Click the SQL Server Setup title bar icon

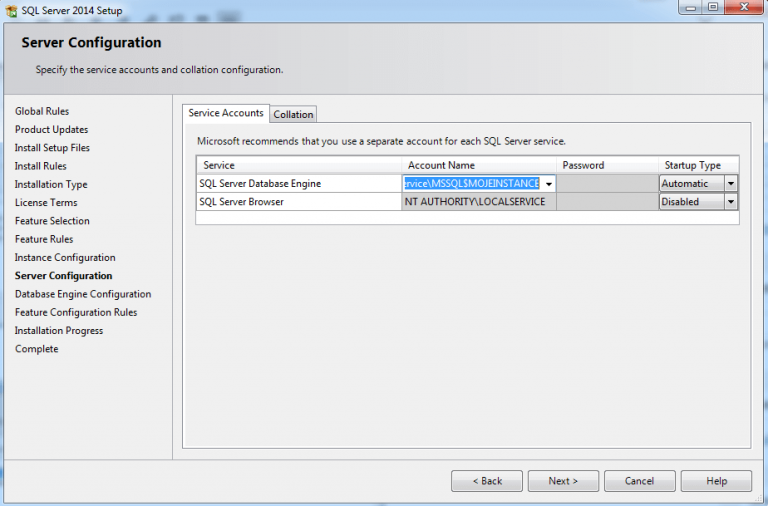[x=11, y=10]
